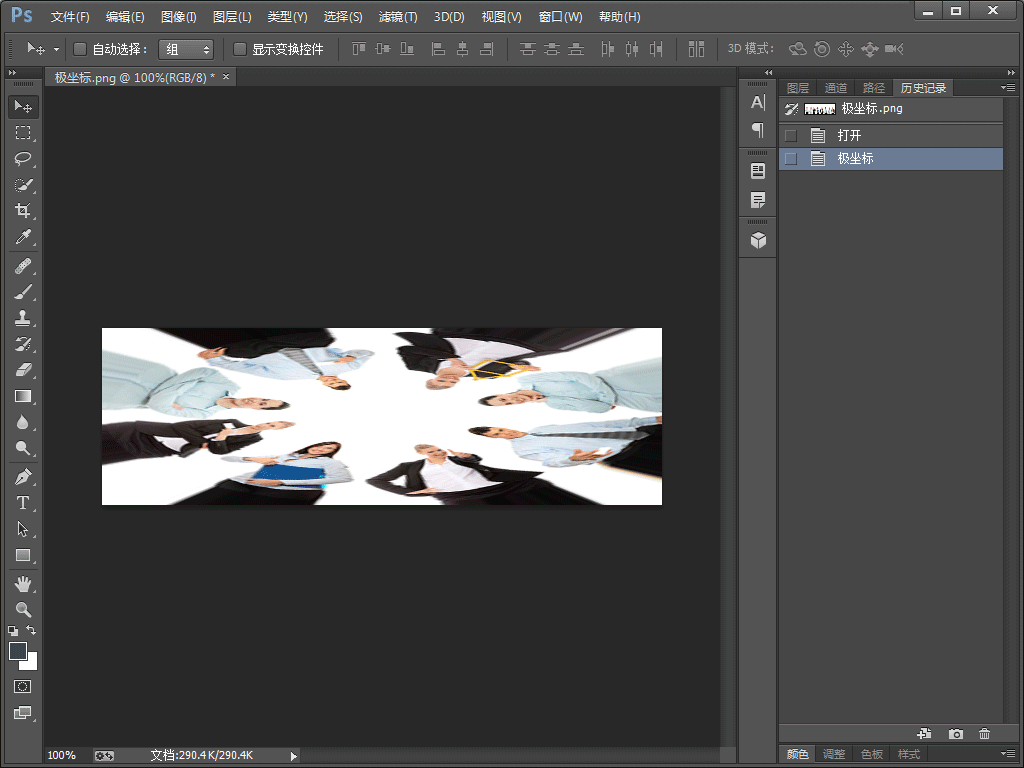Viewport: 1024px width, 768px height.
Task: Expand the toolbox double-arrow
Action: coord(12,72)
